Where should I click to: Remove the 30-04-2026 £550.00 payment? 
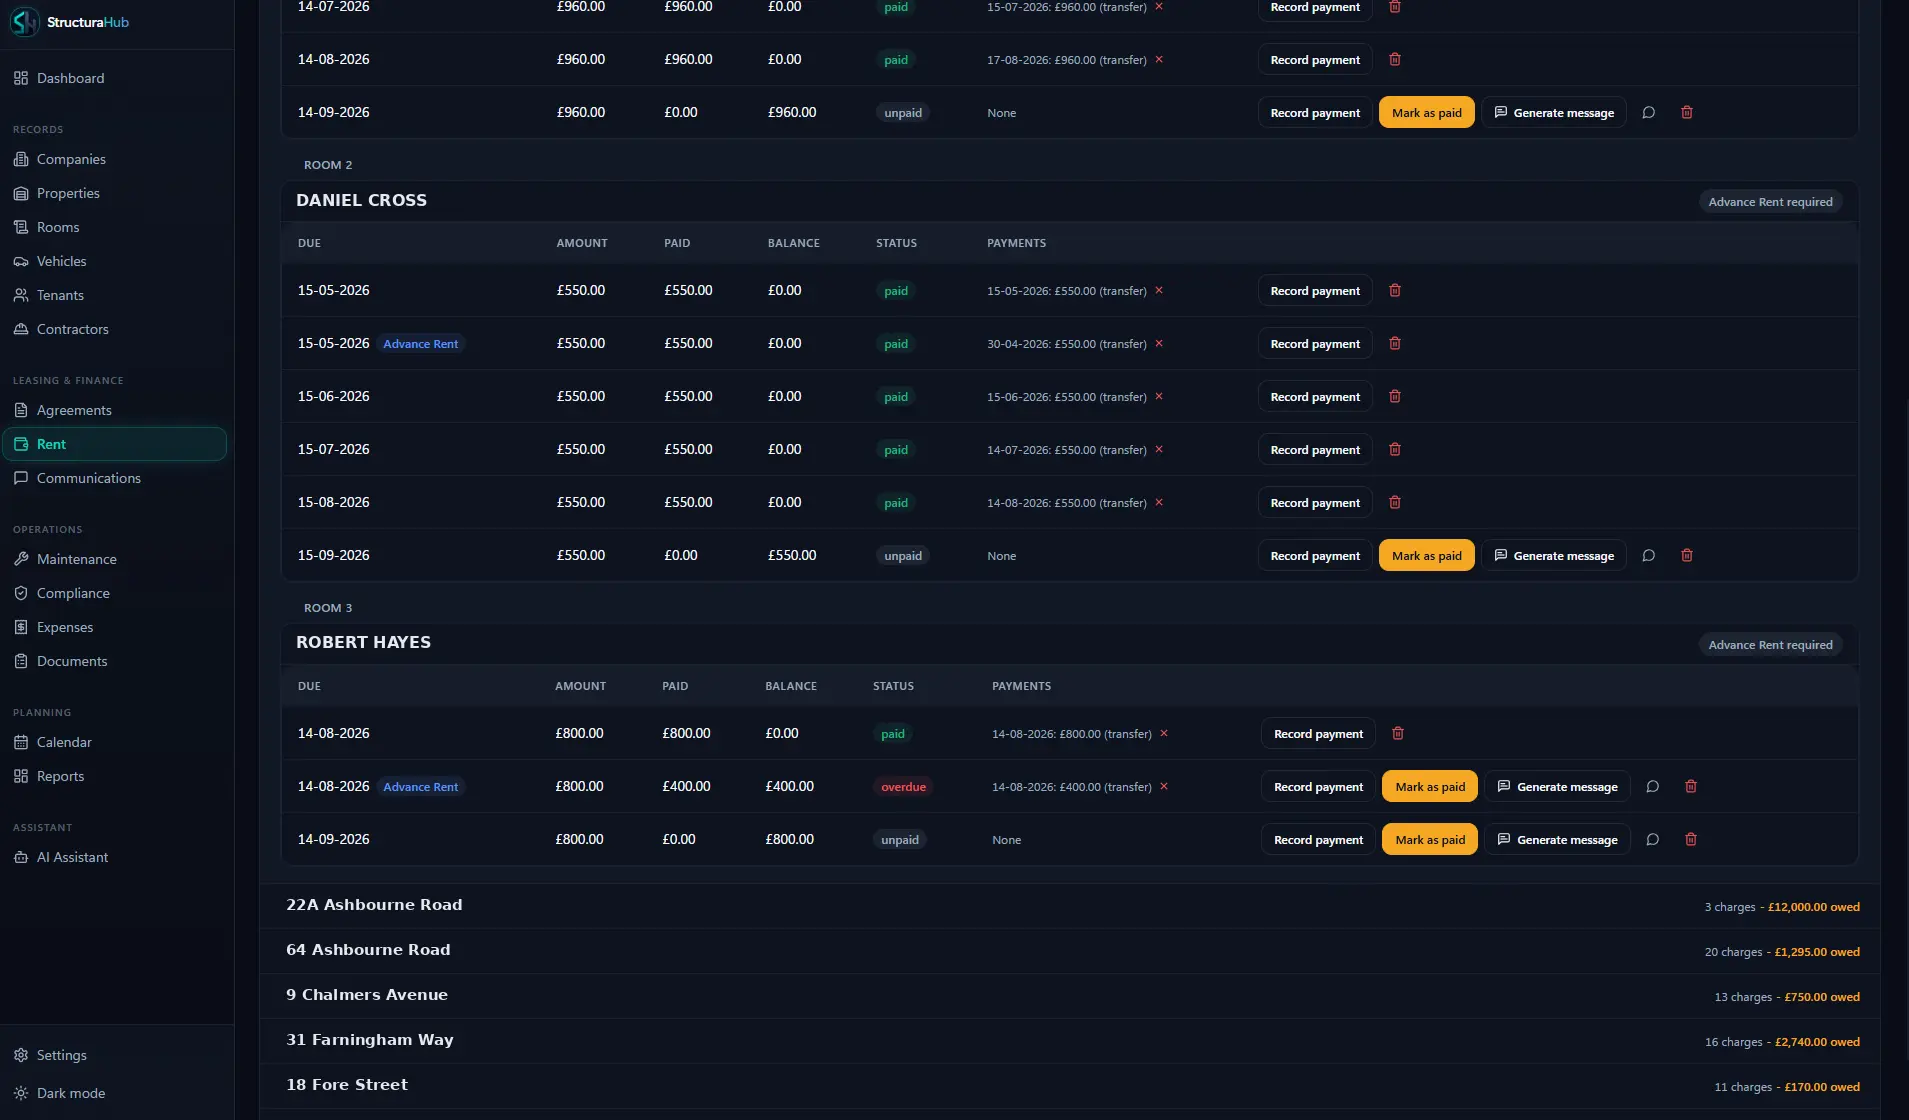click(1159, 343)
